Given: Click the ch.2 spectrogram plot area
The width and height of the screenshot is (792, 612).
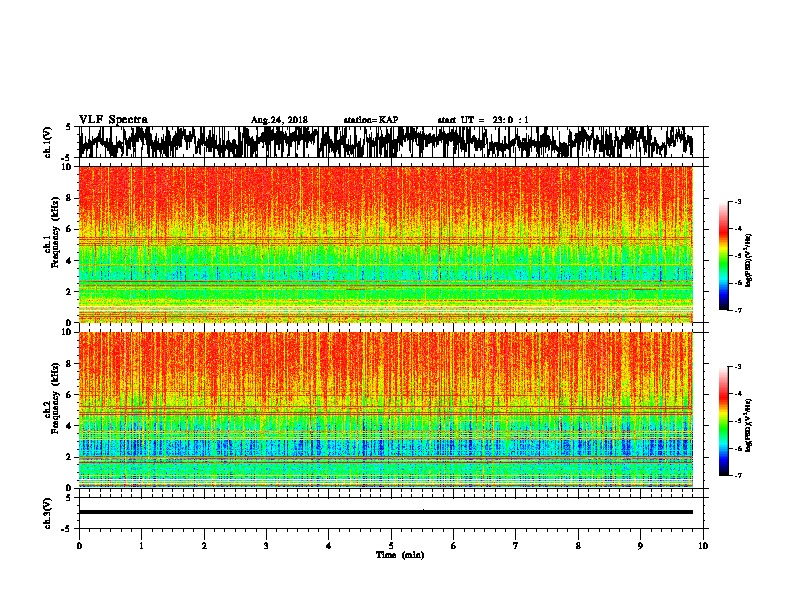Looking at the screenshot, I should point(386,410).
